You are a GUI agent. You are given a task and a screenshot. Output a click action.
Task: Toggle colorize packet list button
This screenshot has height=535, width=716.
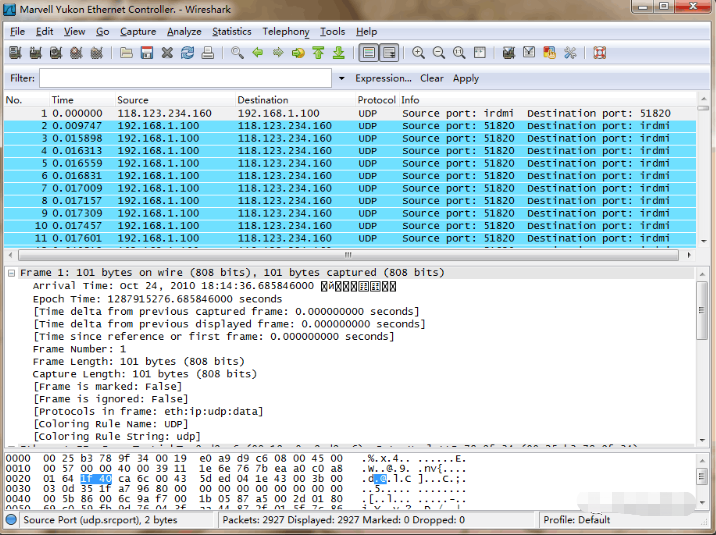(x=369, y=53)
